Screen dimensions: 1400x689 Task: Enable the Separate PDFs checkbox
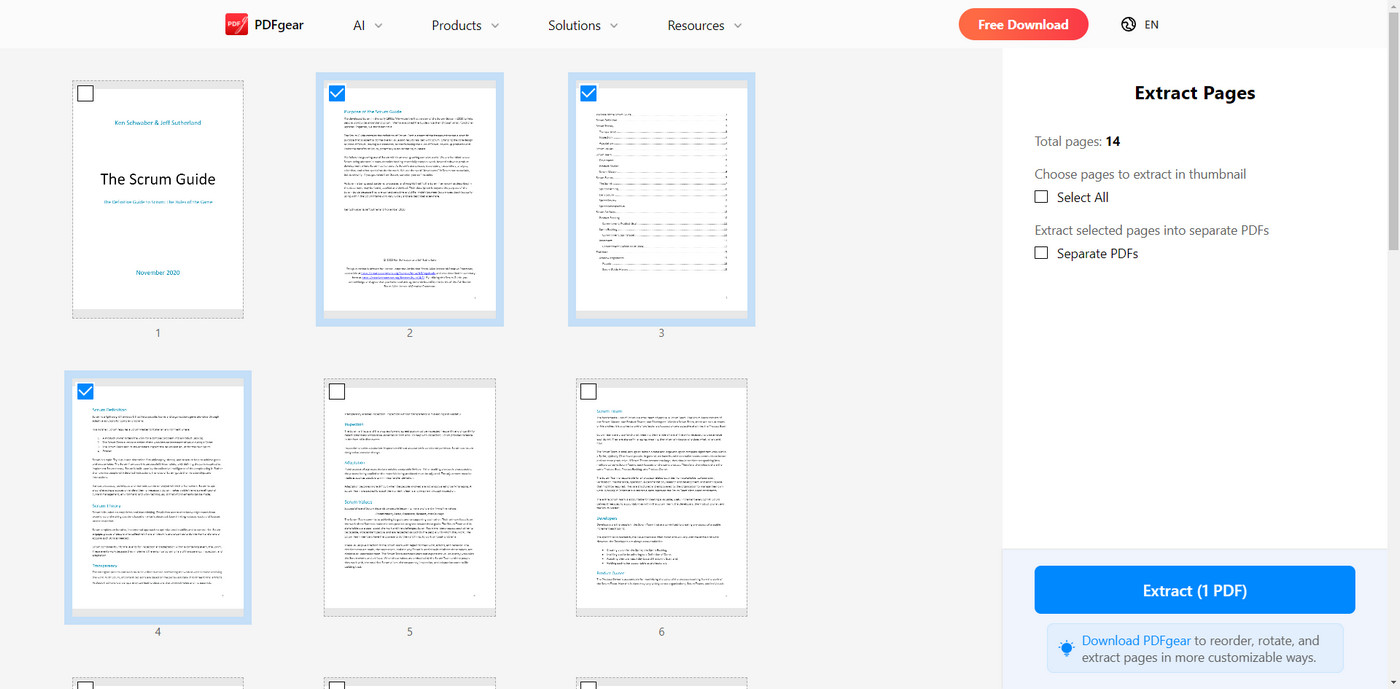click(x=1040, y=252)
